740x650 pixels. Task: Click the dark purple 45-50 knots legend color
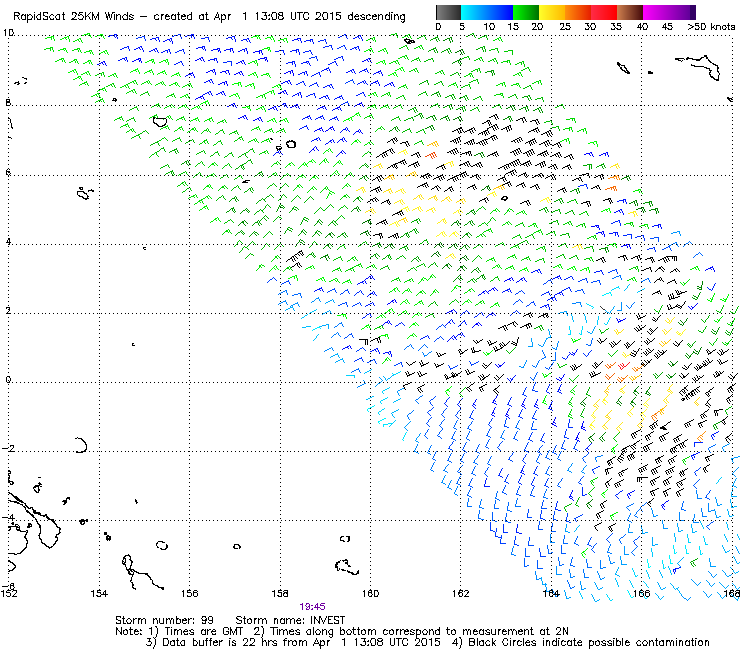(682, 12)
